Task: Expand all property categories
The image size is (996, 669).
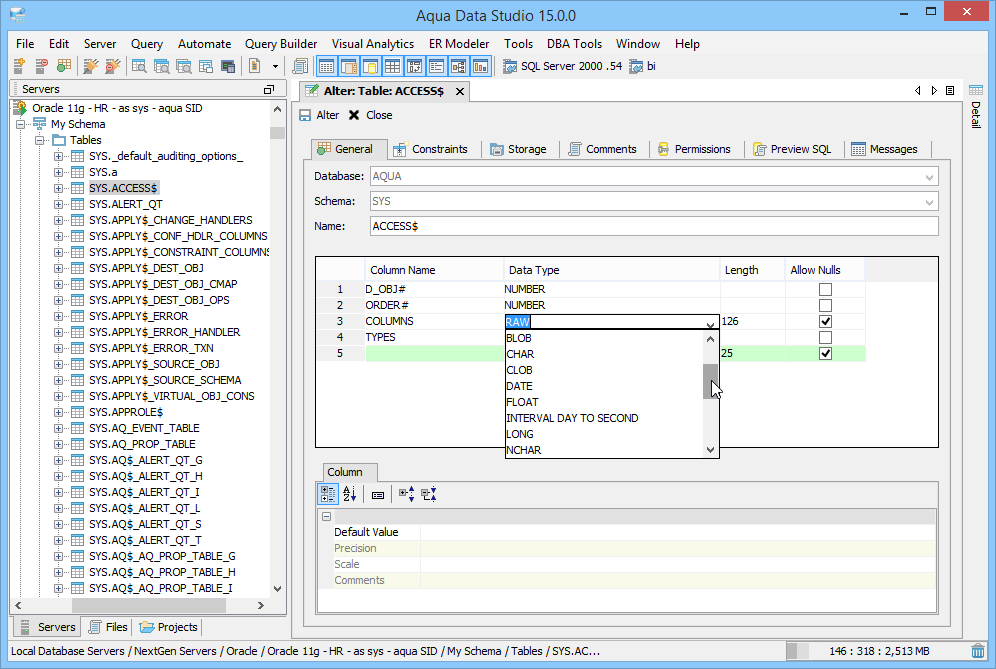Action: coord(407,494)
